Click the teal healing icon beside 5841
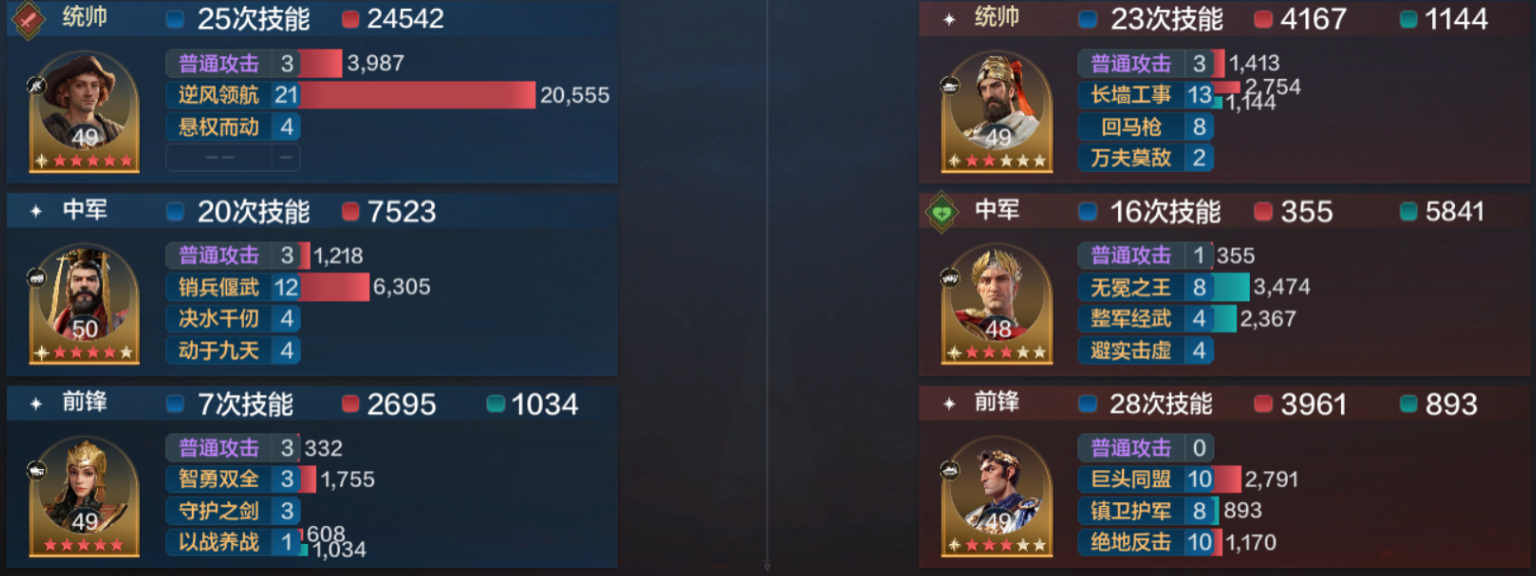Viewport: 1536px width, 576px height. (x=1409, y=212)
